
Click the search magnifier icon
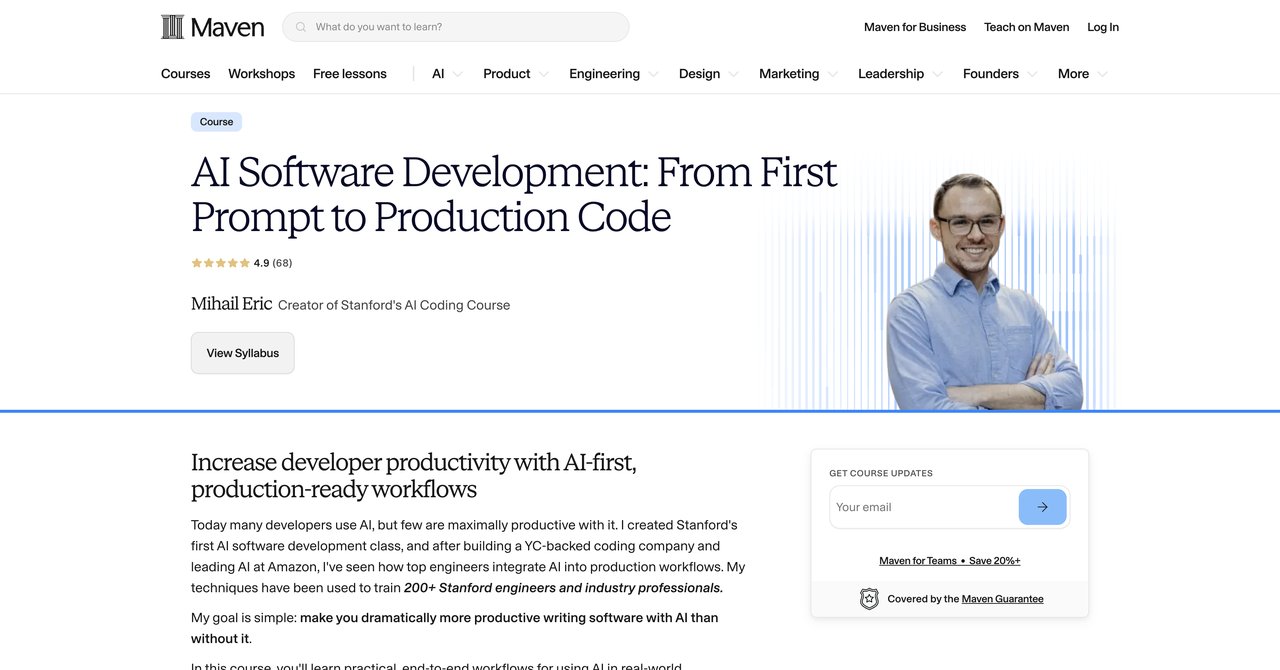tap(301, 27)
